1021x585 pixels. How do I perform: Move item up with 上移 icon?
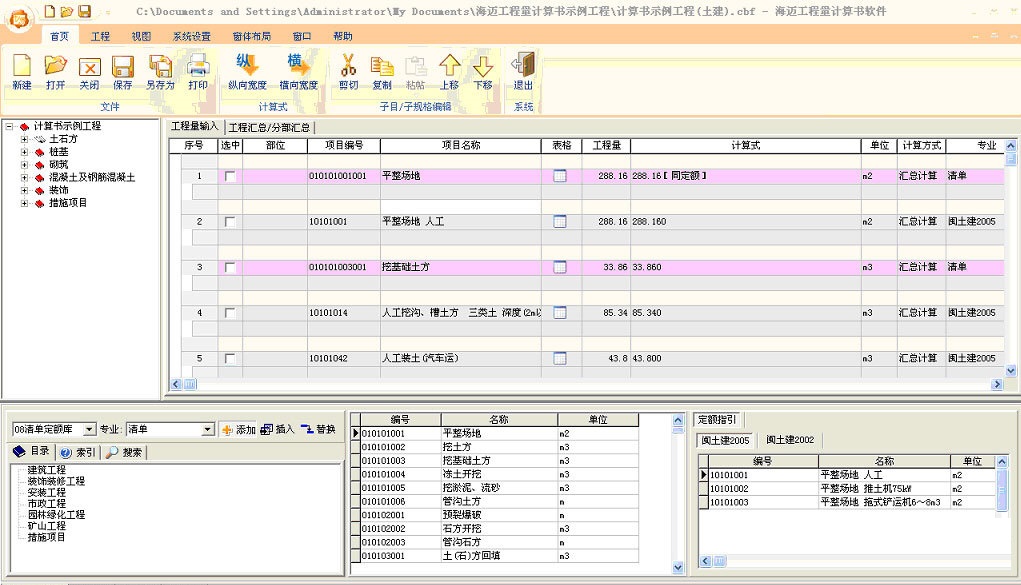[x=449, y=68]
